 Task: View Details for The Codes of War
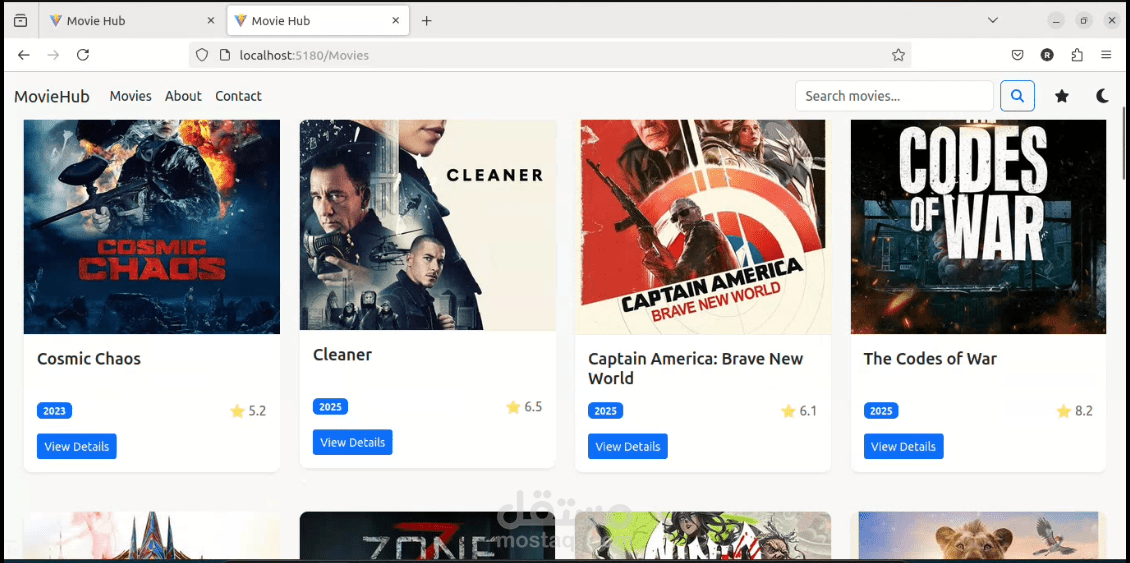[x=904, y=446]
